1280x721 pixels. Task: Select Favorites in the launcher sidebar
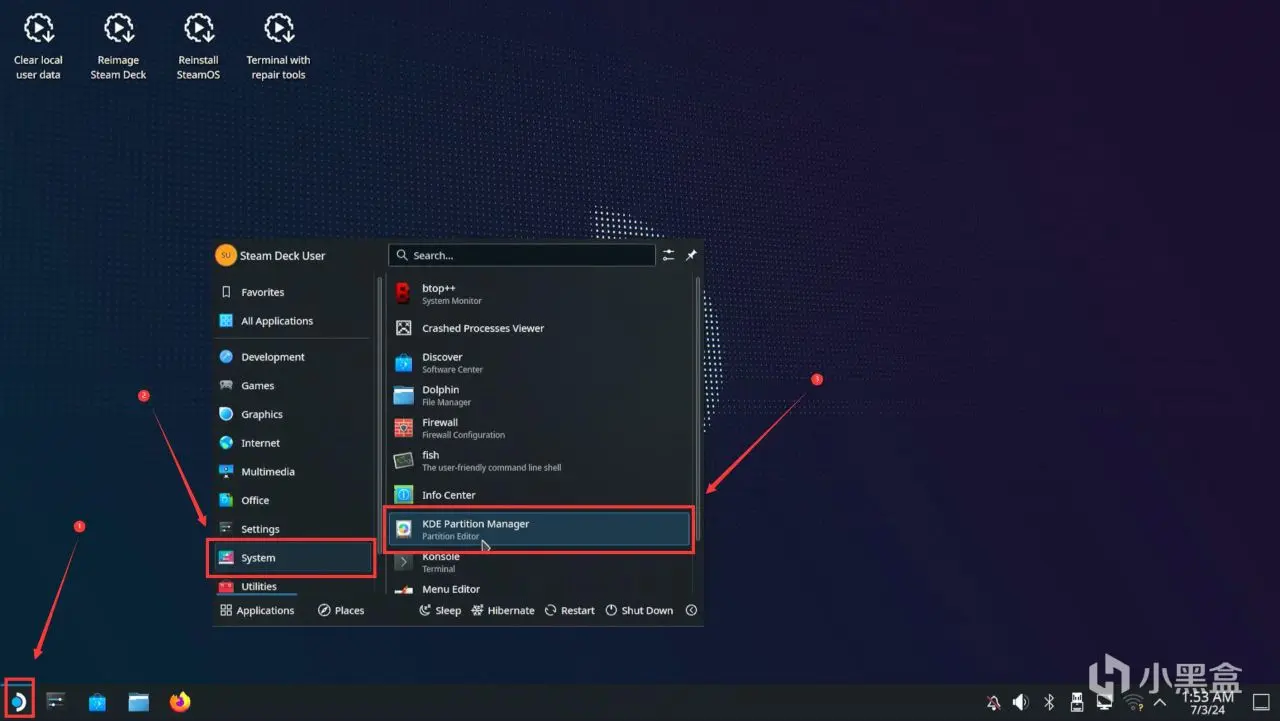(x=293, y=292)
